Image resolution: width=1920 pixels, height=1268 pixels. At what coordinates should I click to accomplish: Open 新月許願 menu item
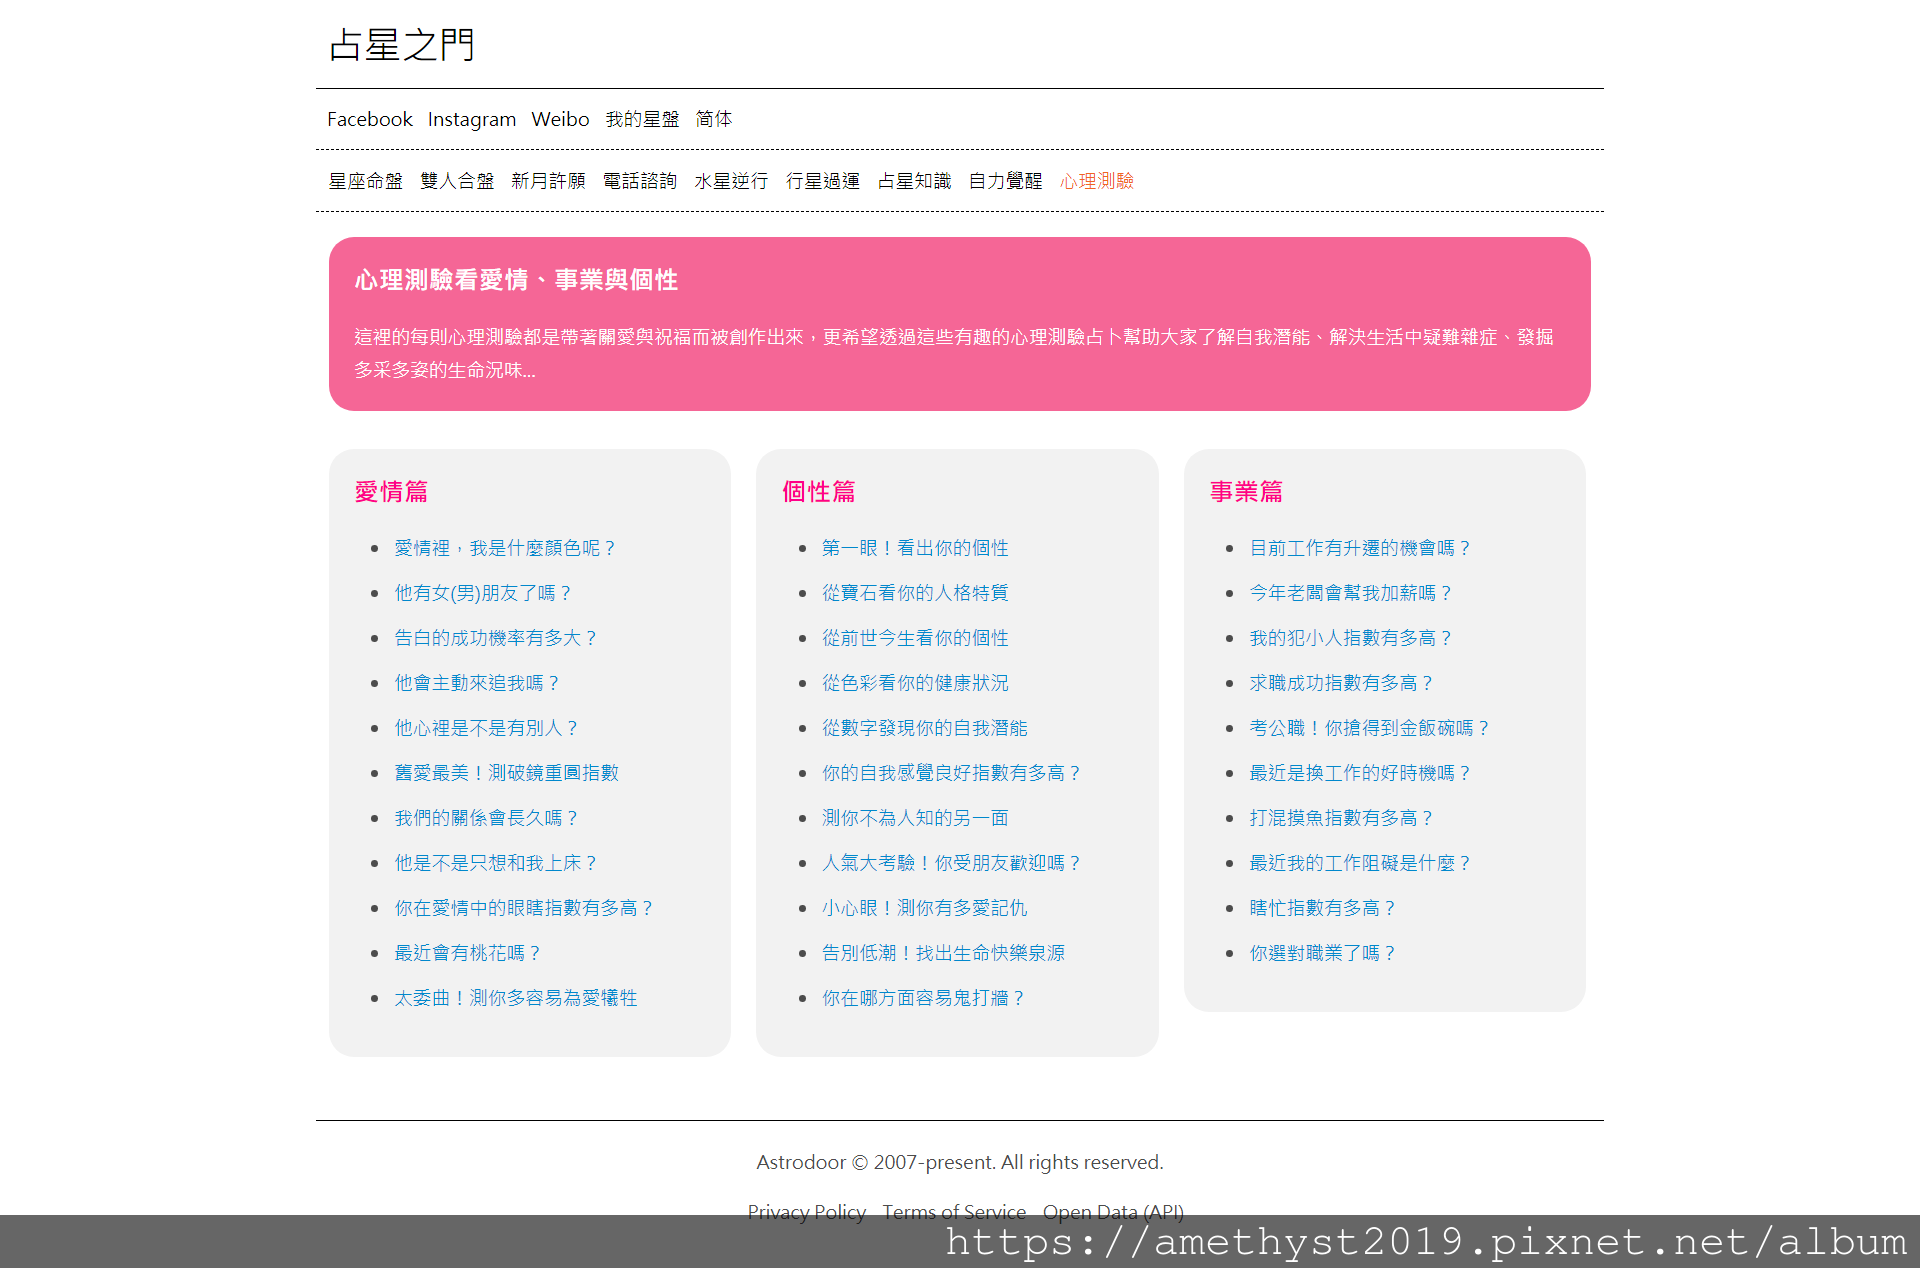548,181
